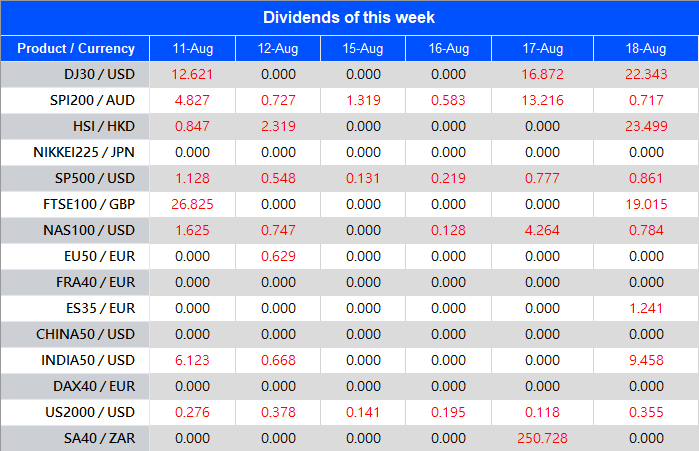Click the 4.264 value for NAS100

coord(544,230)
